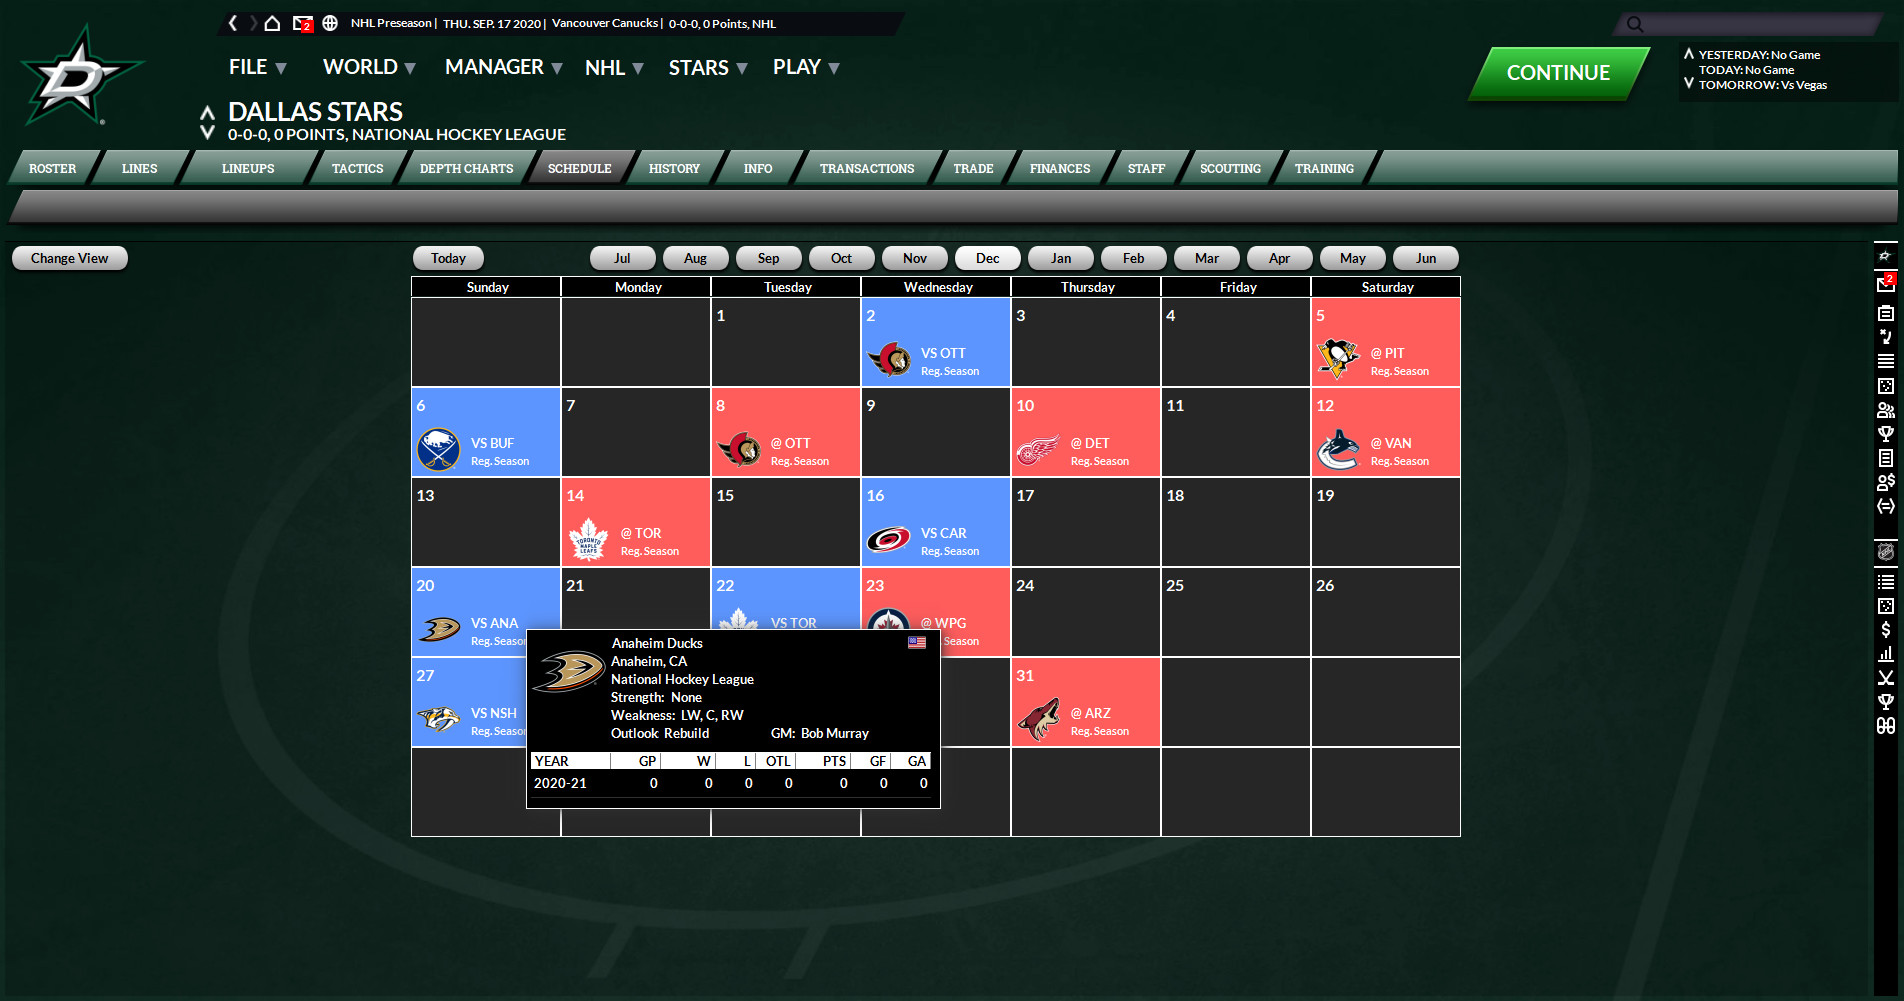Screen dimensions: 1904x1001
Task: Switch calendar to Mar month
Action: 1206,258
